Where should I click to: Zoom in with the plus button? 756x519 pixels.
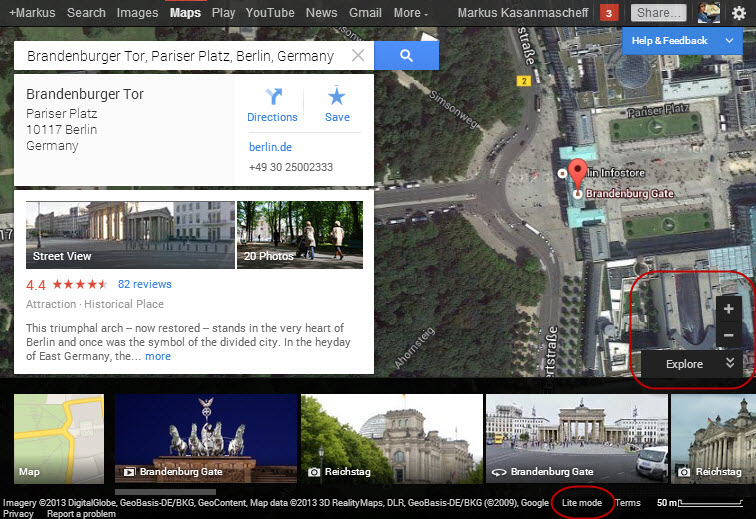click(x=728, y=309)
